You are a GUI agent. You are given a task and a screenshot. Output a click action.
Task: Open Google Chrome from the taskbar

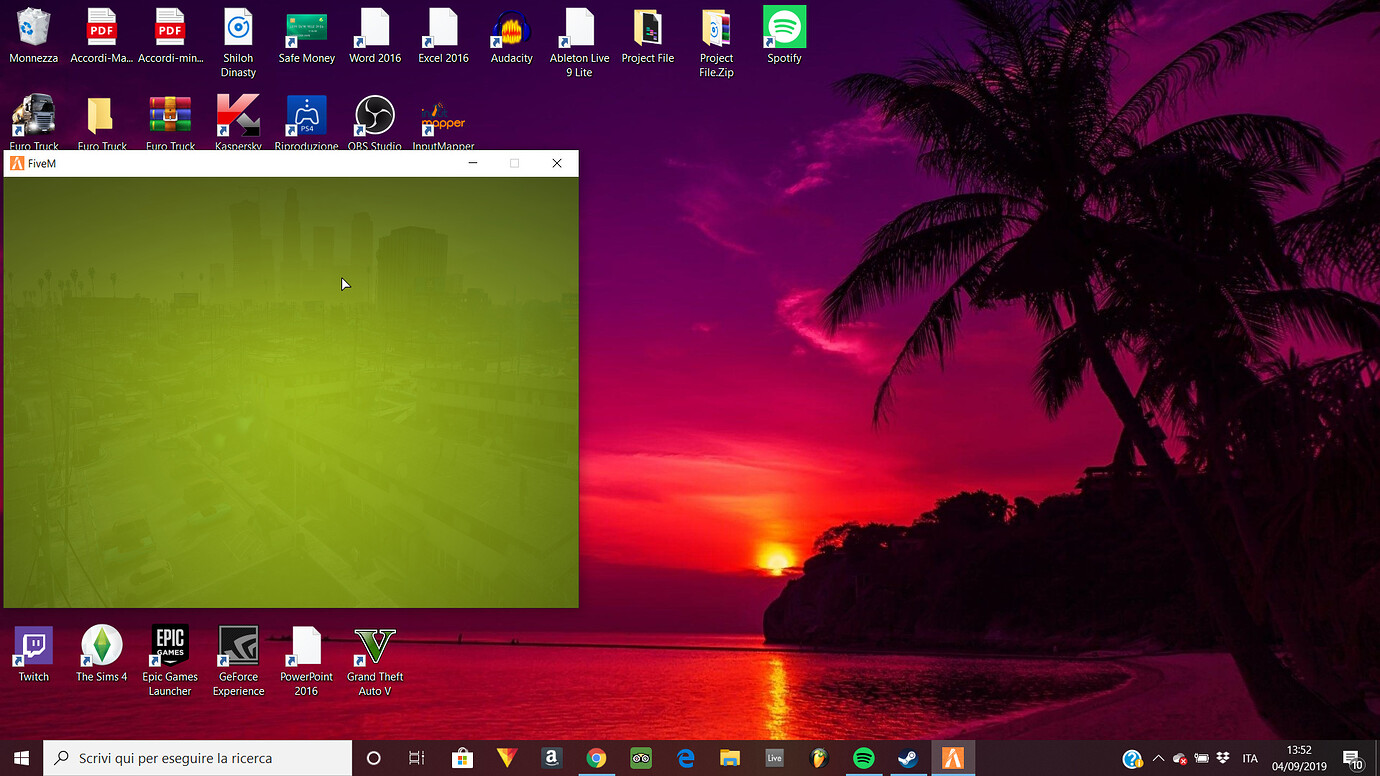tap(596, 759)
